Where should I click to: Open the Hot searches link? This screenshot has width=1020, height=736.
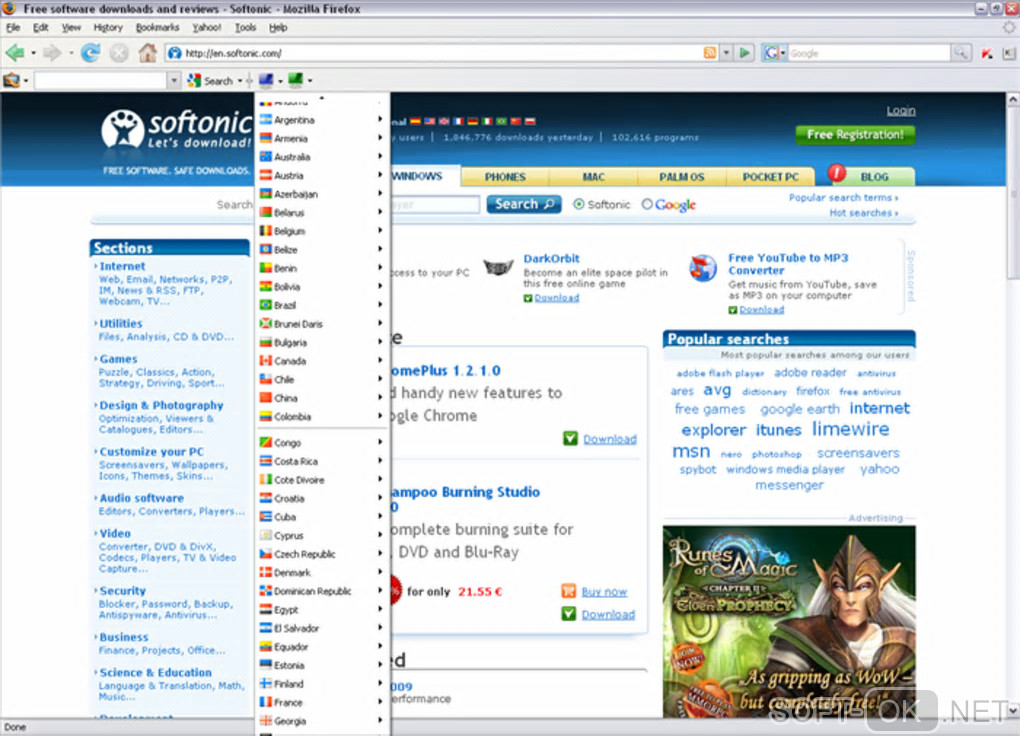[x=863, y=213]
